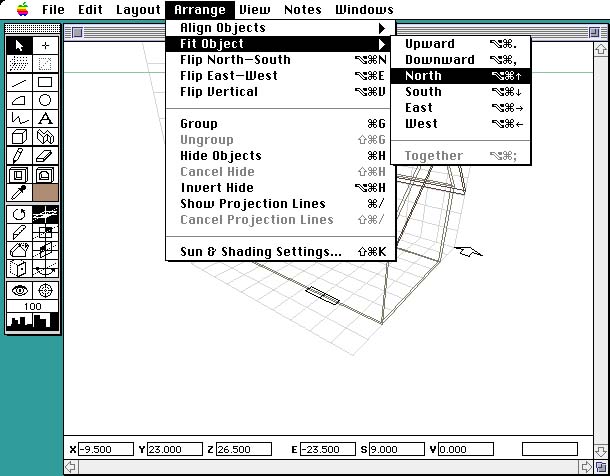Select Flip Vertical menu item

(219, 92)
